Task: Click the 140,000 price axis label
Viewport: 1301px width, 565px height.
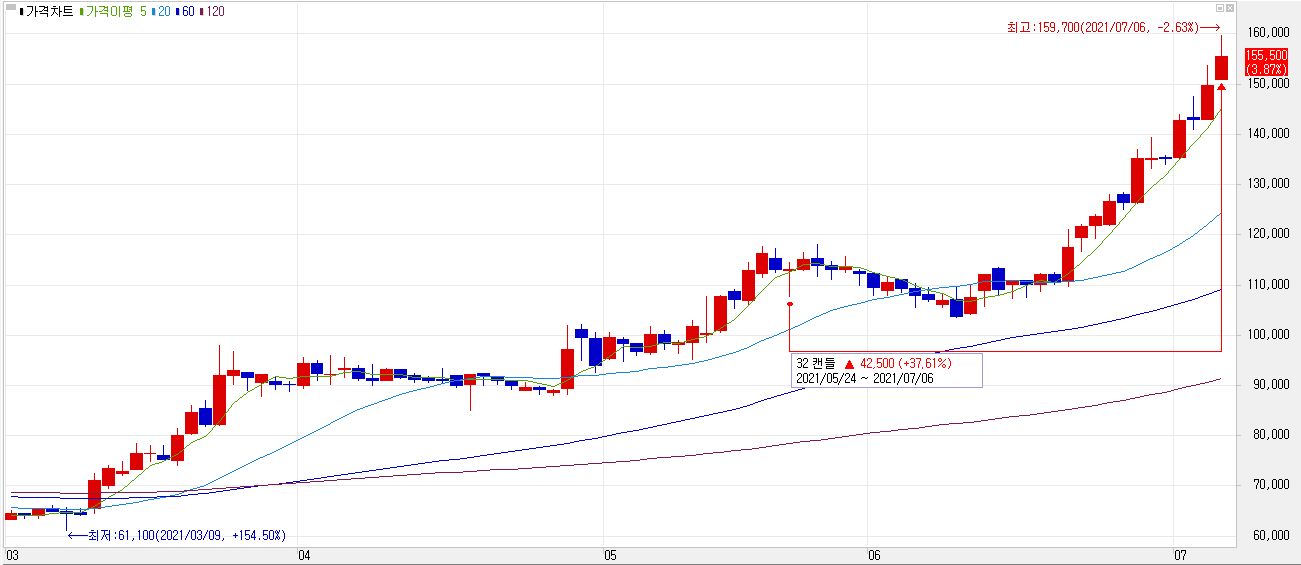Action: pos(1268,134)
